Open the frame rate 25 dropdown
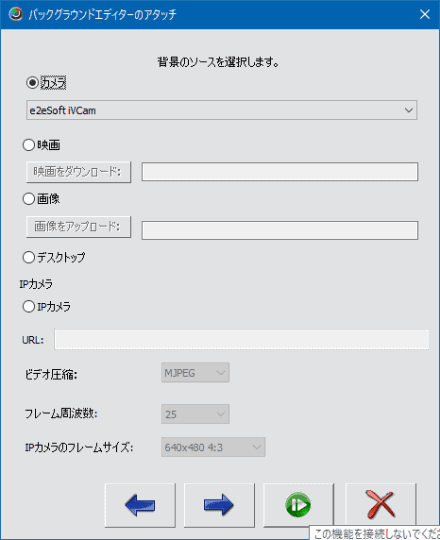This screenshot has width=440, height=540. (195, 414)
